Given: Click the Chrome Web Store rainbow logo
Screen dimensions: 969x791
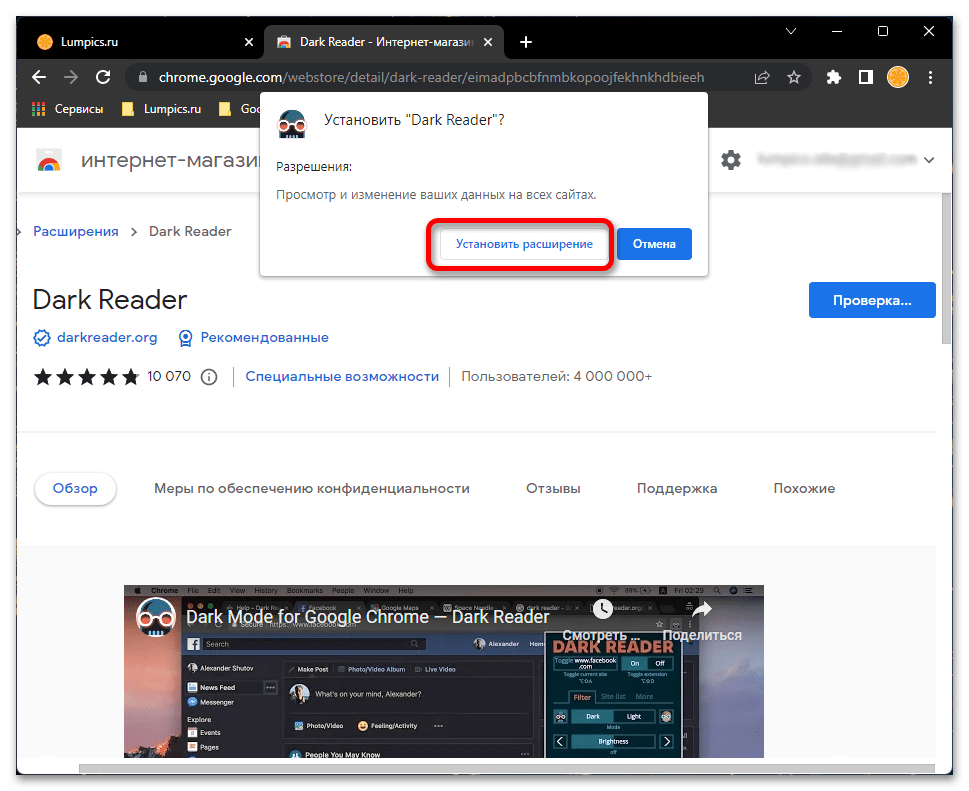Looking at the screenshot, I should (x=49, y=160).
